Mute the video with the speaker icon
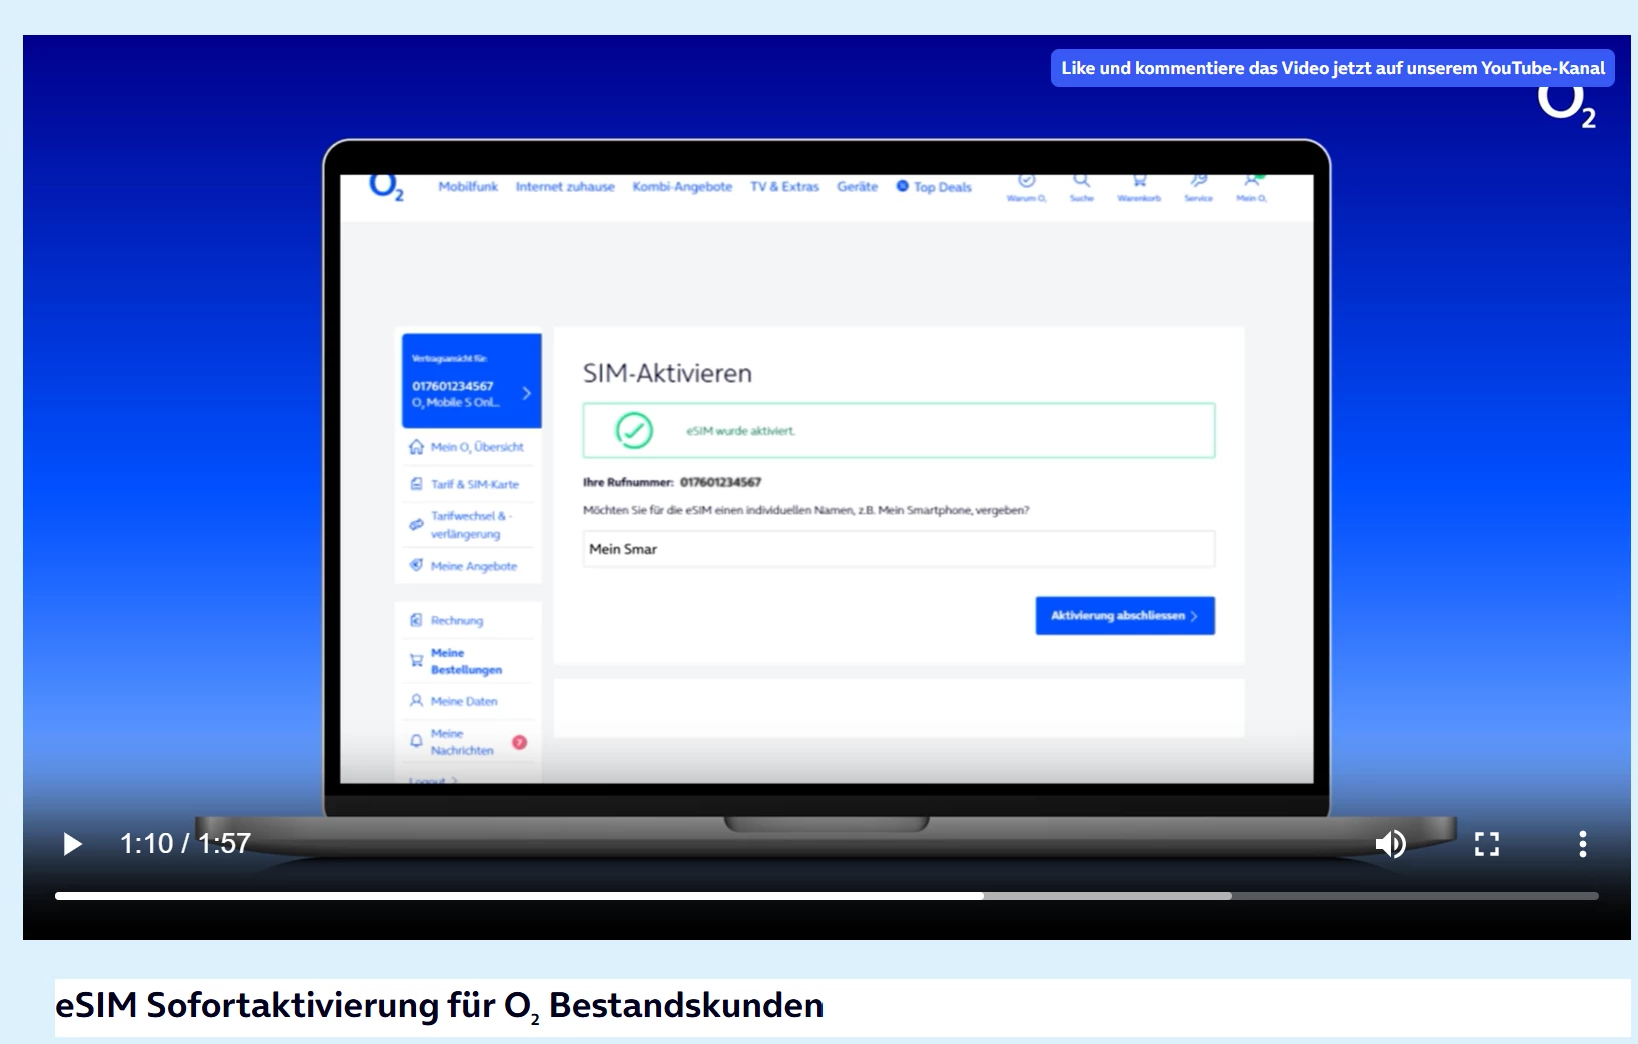 (1390, 844)
